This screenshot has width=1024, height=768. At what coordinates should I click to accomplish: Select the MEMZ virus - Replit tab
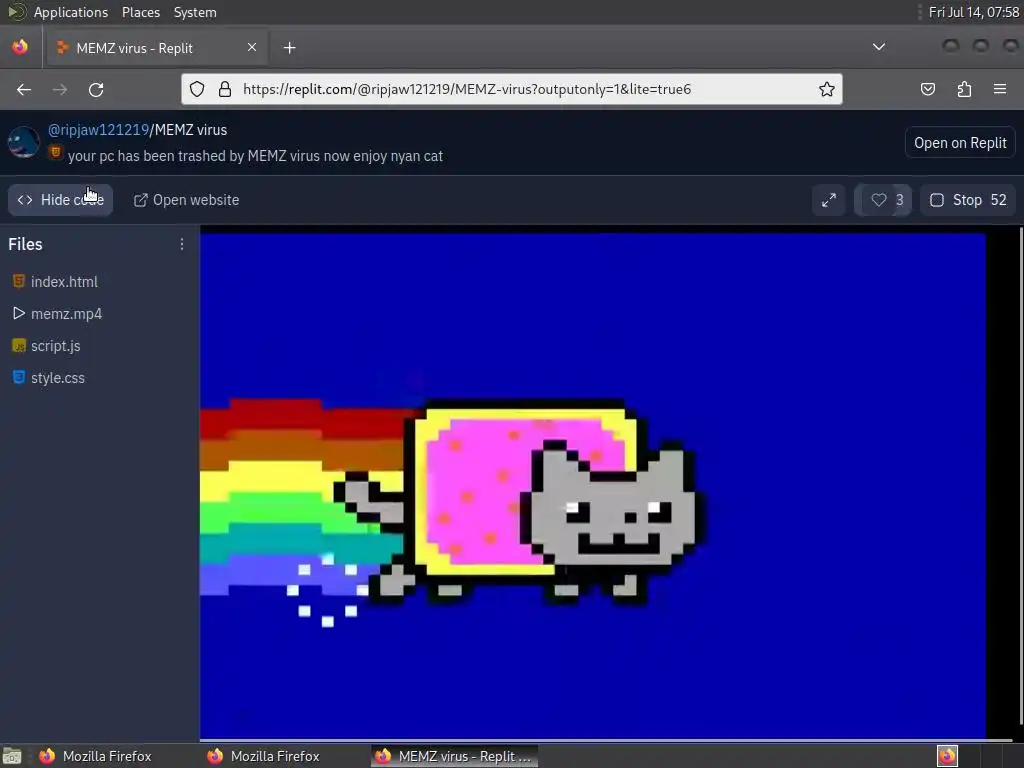point(157,48)
